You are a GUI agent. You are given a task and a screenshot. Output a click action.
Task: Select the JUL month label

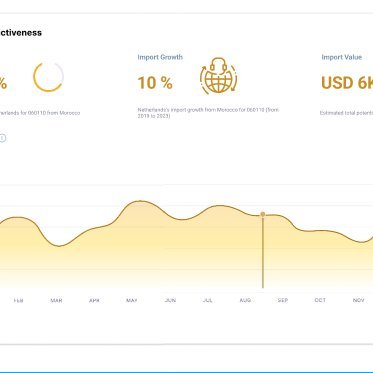[x=208, y=300]
